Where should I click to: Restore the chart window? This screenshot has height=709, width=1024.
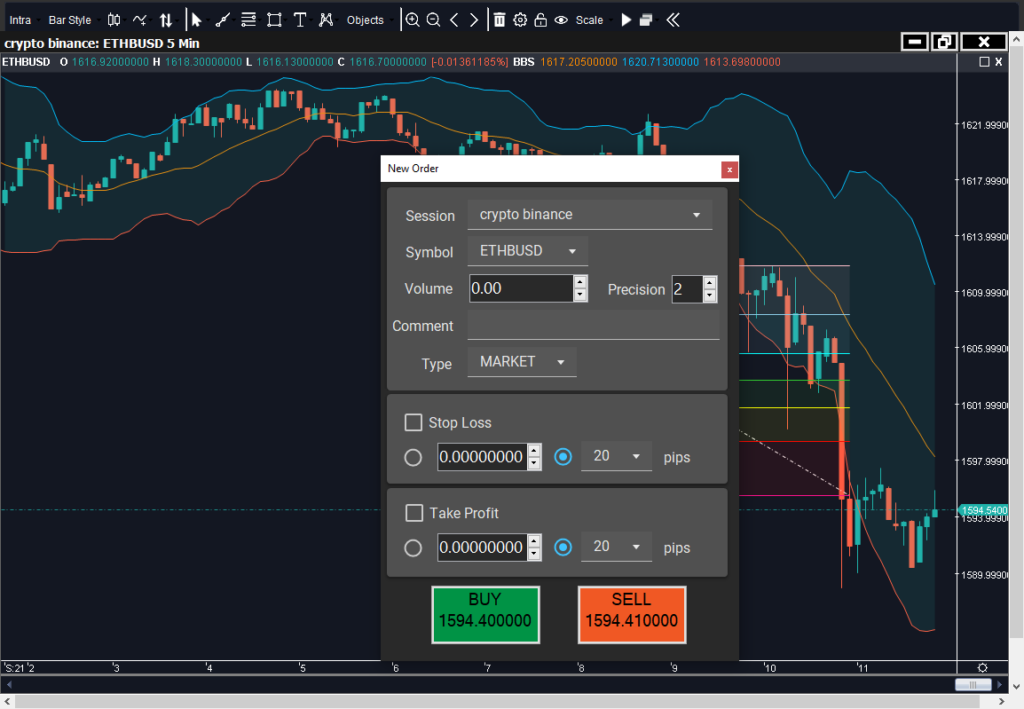(x=944, y=42)
